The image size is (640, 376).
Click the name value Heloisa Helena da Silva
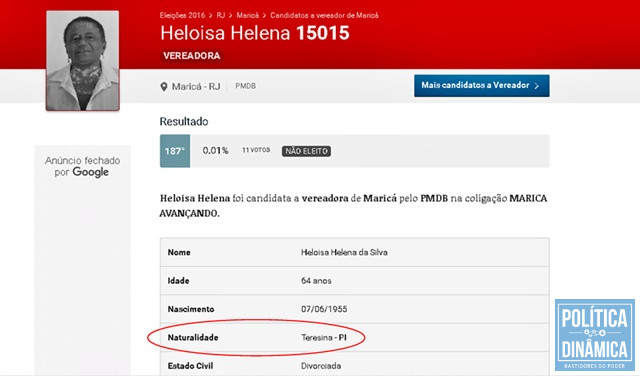coord(344,252)
